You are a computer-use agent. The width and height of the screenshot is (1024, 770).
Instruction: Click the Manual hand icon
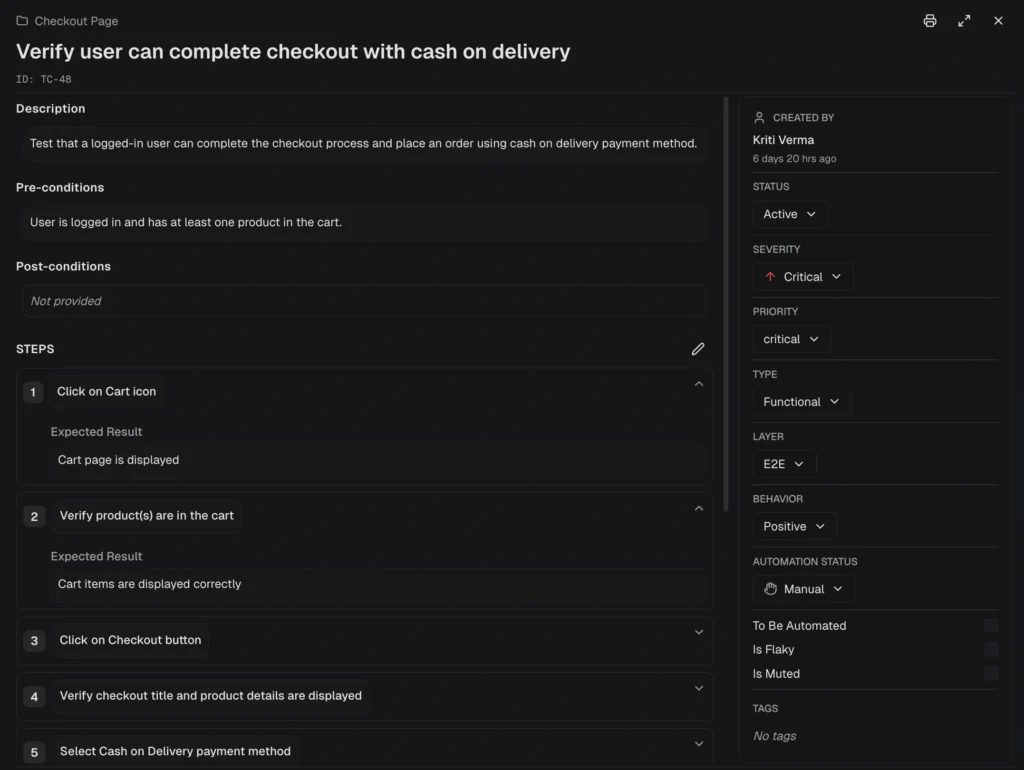770,589
